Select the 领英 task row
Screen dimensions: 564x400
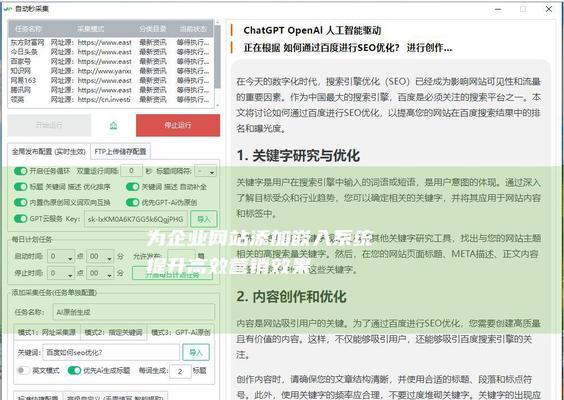click(x=111, y=99)
